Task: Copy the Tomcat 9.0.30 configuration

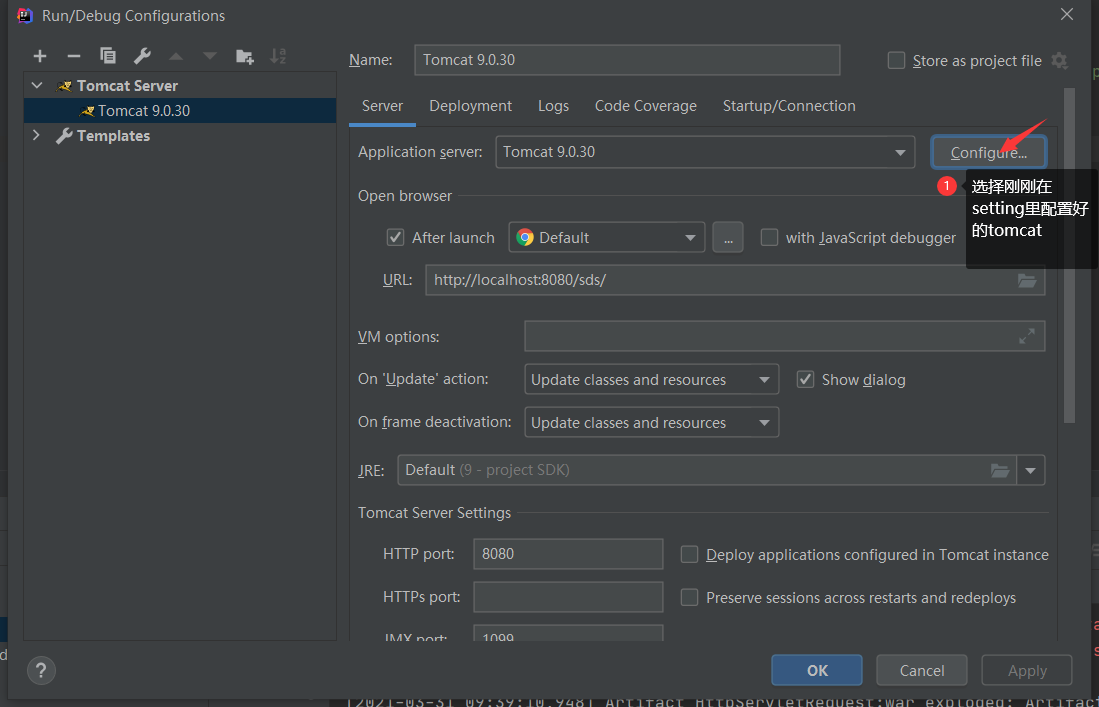Action: pyautogui.click(x=107, y=56)
